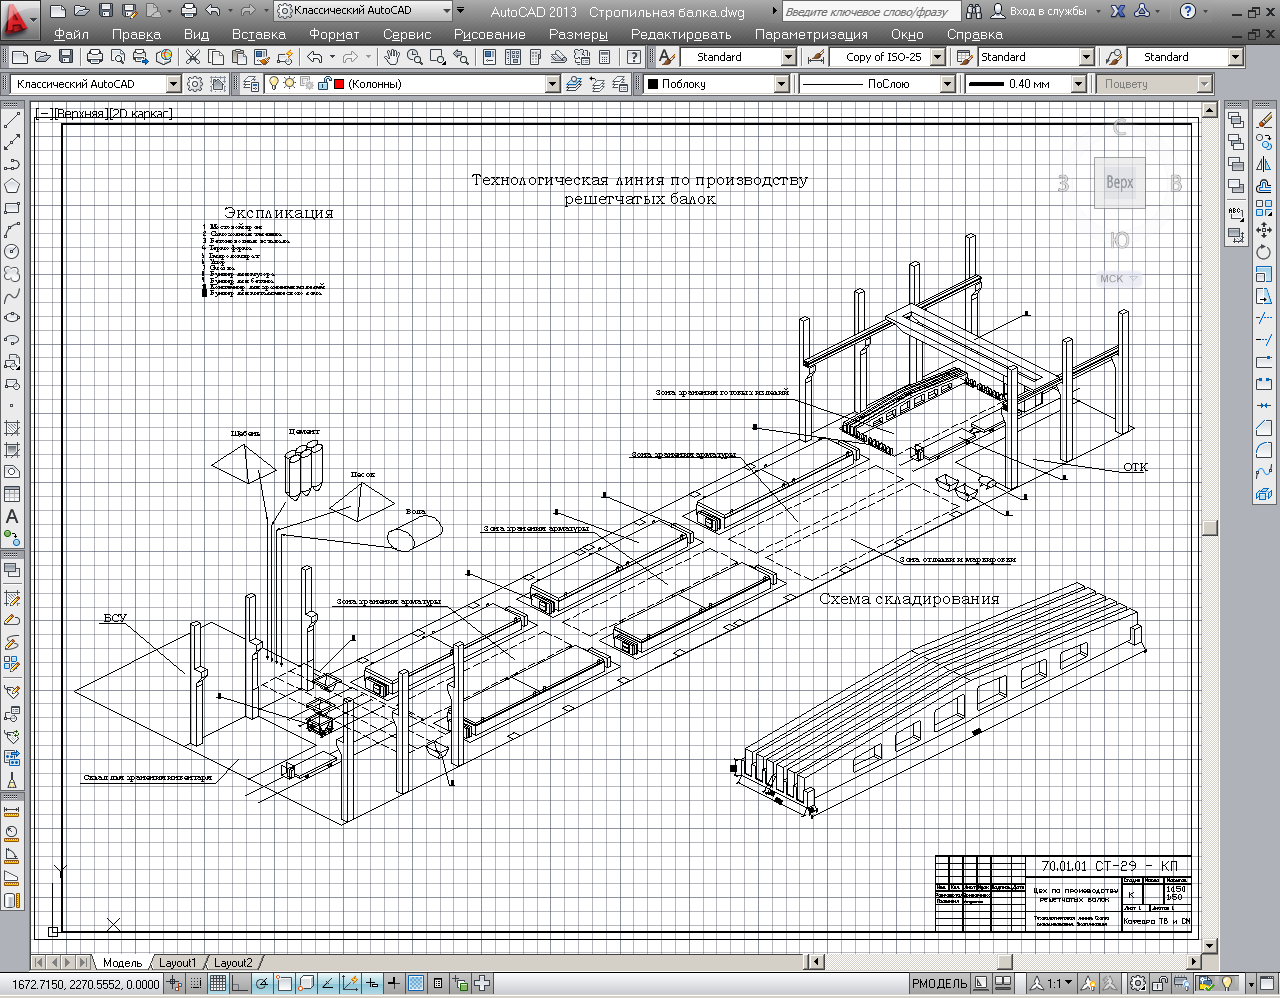The image size is (1280, 998).
Task: Select the Polygon tool
Action: (x=12, y=186)
